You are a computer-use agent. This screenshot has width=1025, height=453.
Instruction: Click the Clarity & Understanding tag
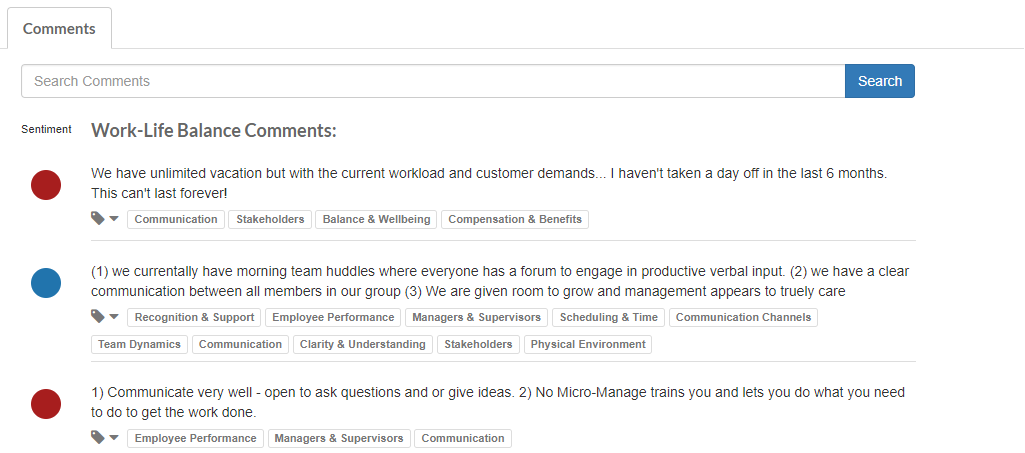(x=363, y=344)
